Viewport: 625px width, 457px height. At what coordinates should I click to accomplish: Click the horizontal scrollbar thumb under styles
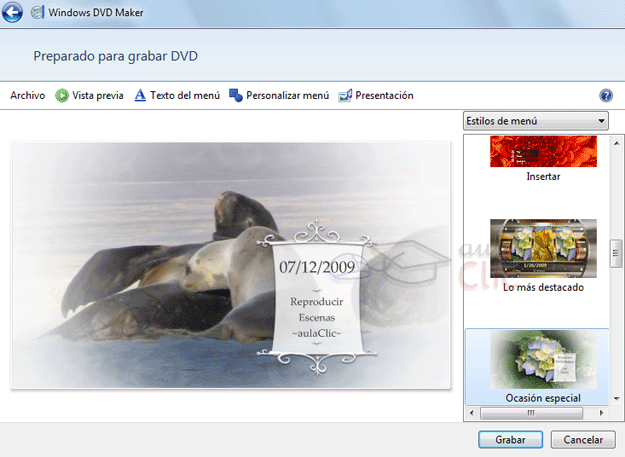(x=531, y=411)
